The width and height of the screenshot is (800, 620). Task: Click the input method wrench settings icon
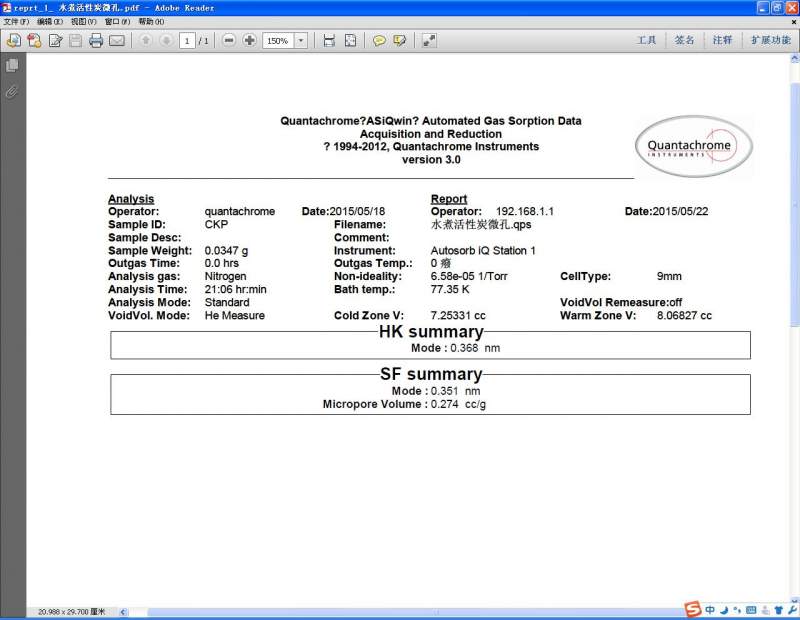[x=792, y=610]
